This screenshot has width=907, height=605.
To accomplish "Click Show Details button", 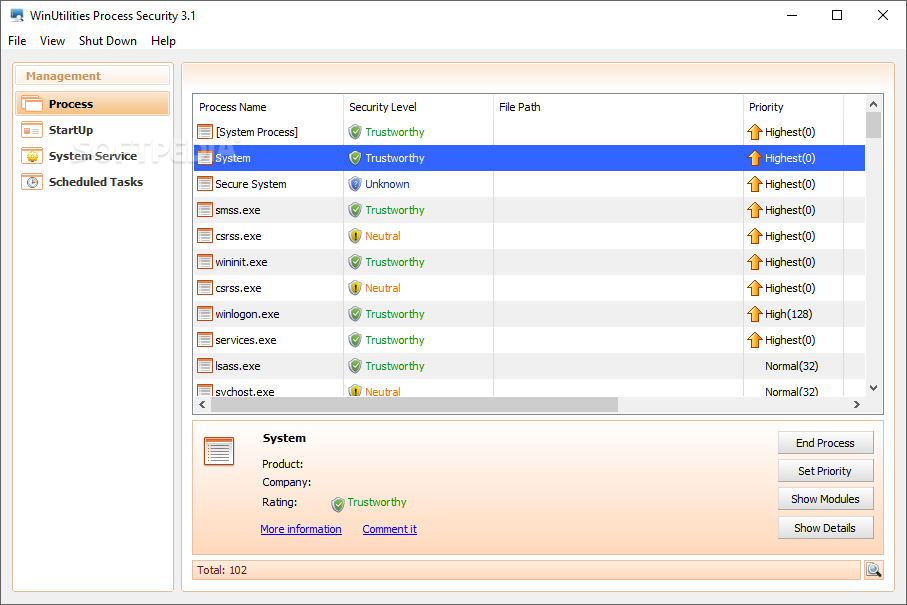I will pyautogui.click(x=825, y=528).
